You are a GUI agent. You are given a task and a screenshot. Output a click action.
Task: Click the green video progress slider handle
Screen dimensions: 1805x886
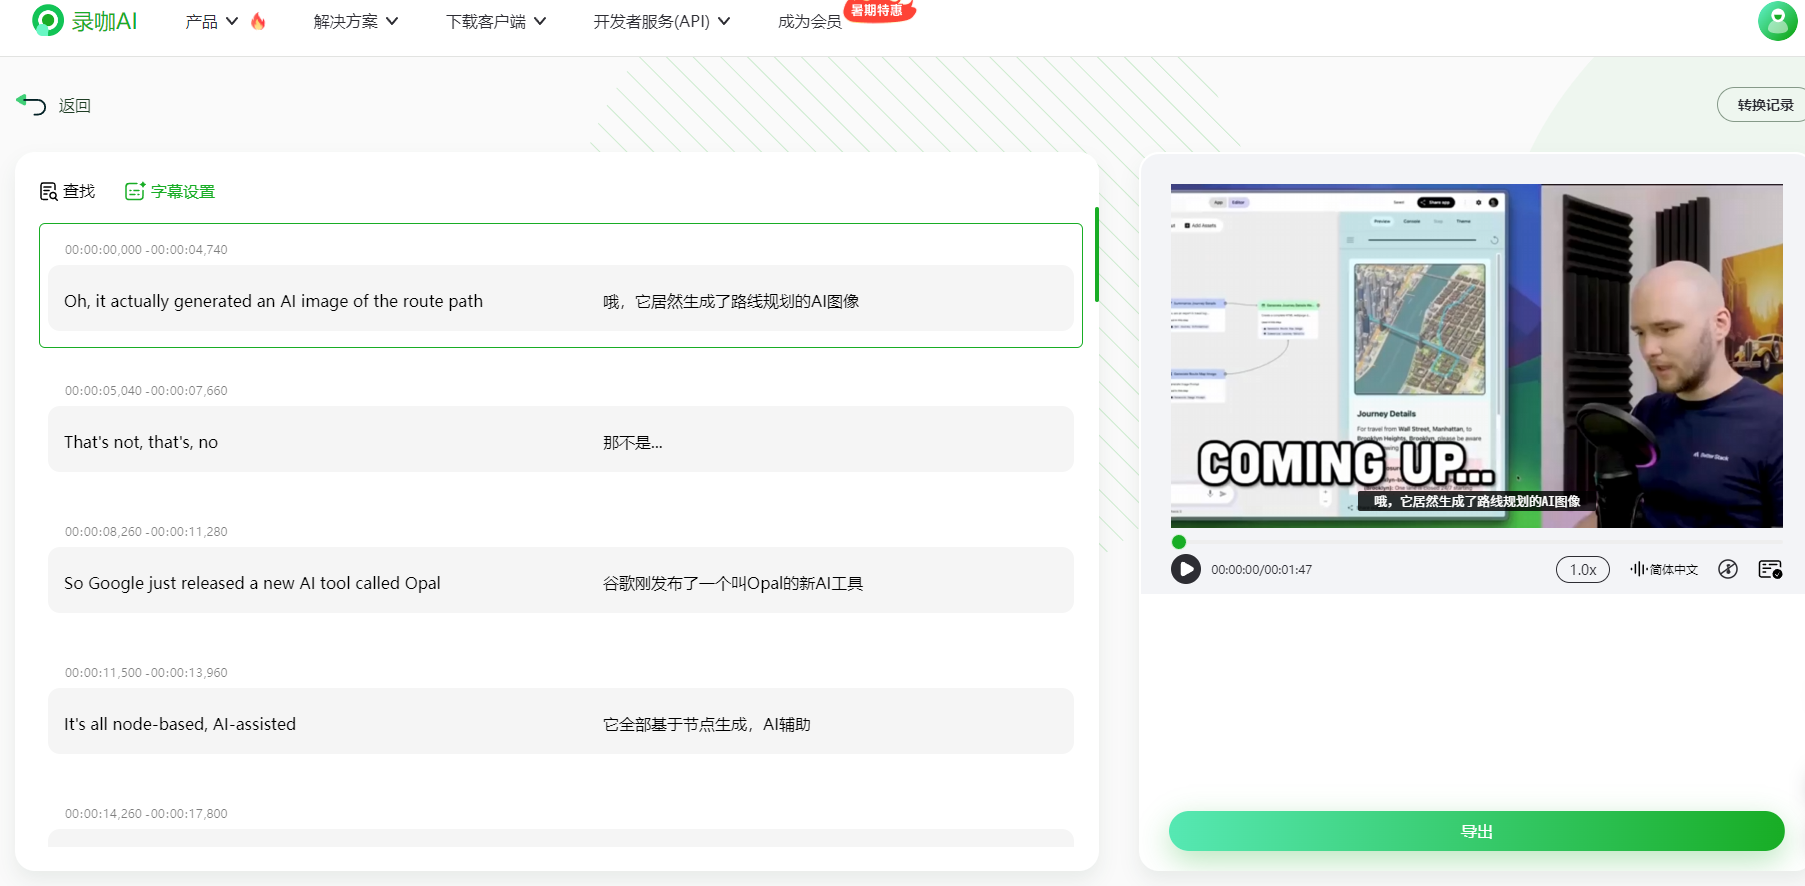1179,542
